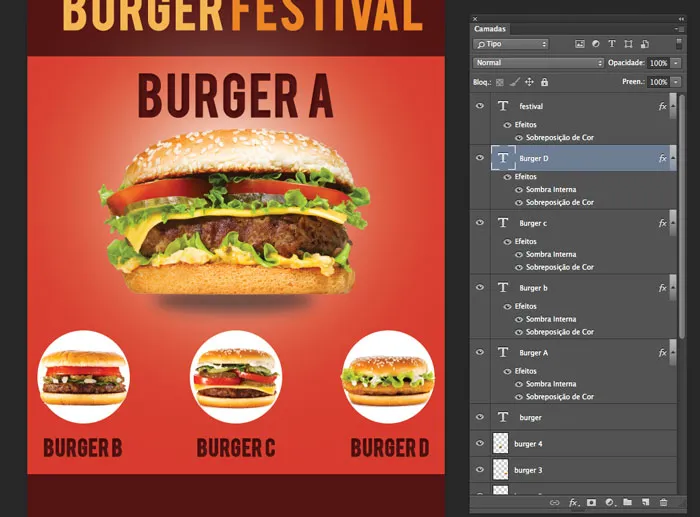The height and width of the screenshot is (517, 700).
Task: Open the Camadas panel options menu
Action: point(679,29)
